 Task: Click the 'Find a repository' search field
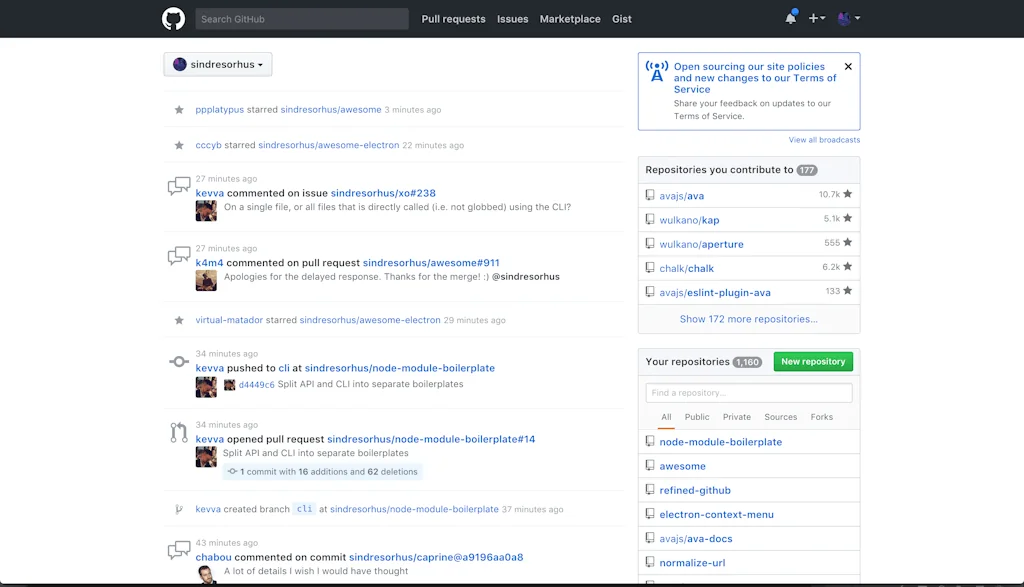point(748,392)
